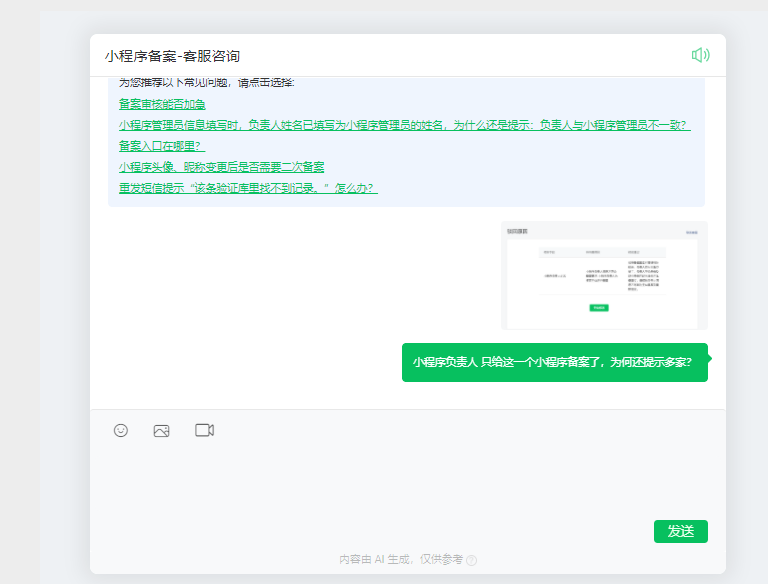
Task: Click the title 小程序备案-客服咨询
Action: [x=172, y=56]
